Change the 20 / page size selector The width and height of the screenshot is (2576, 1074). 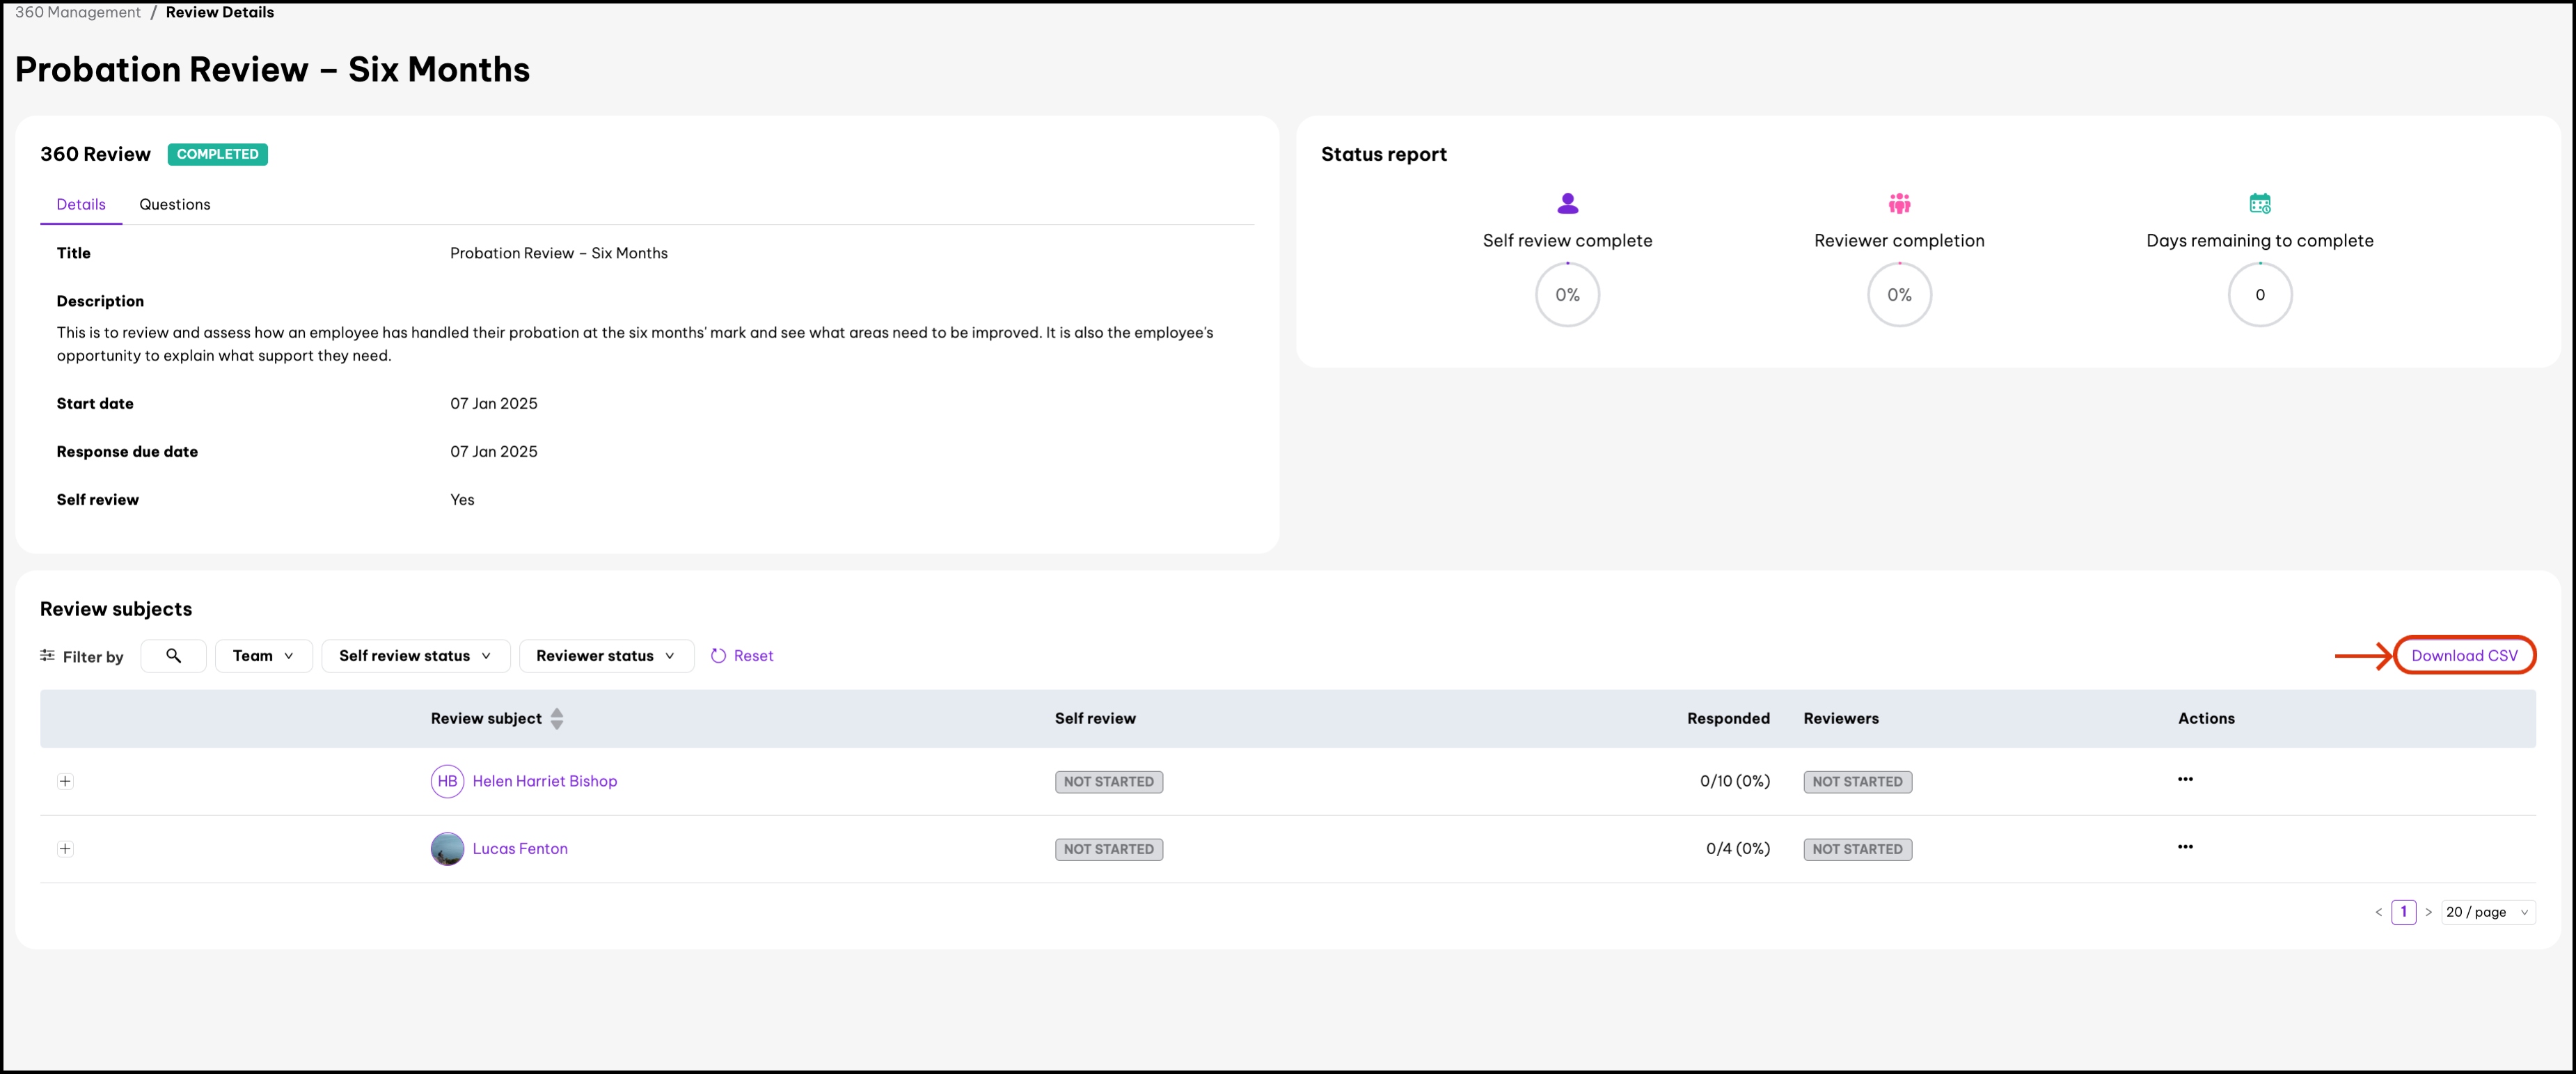tap(2487, 912)
